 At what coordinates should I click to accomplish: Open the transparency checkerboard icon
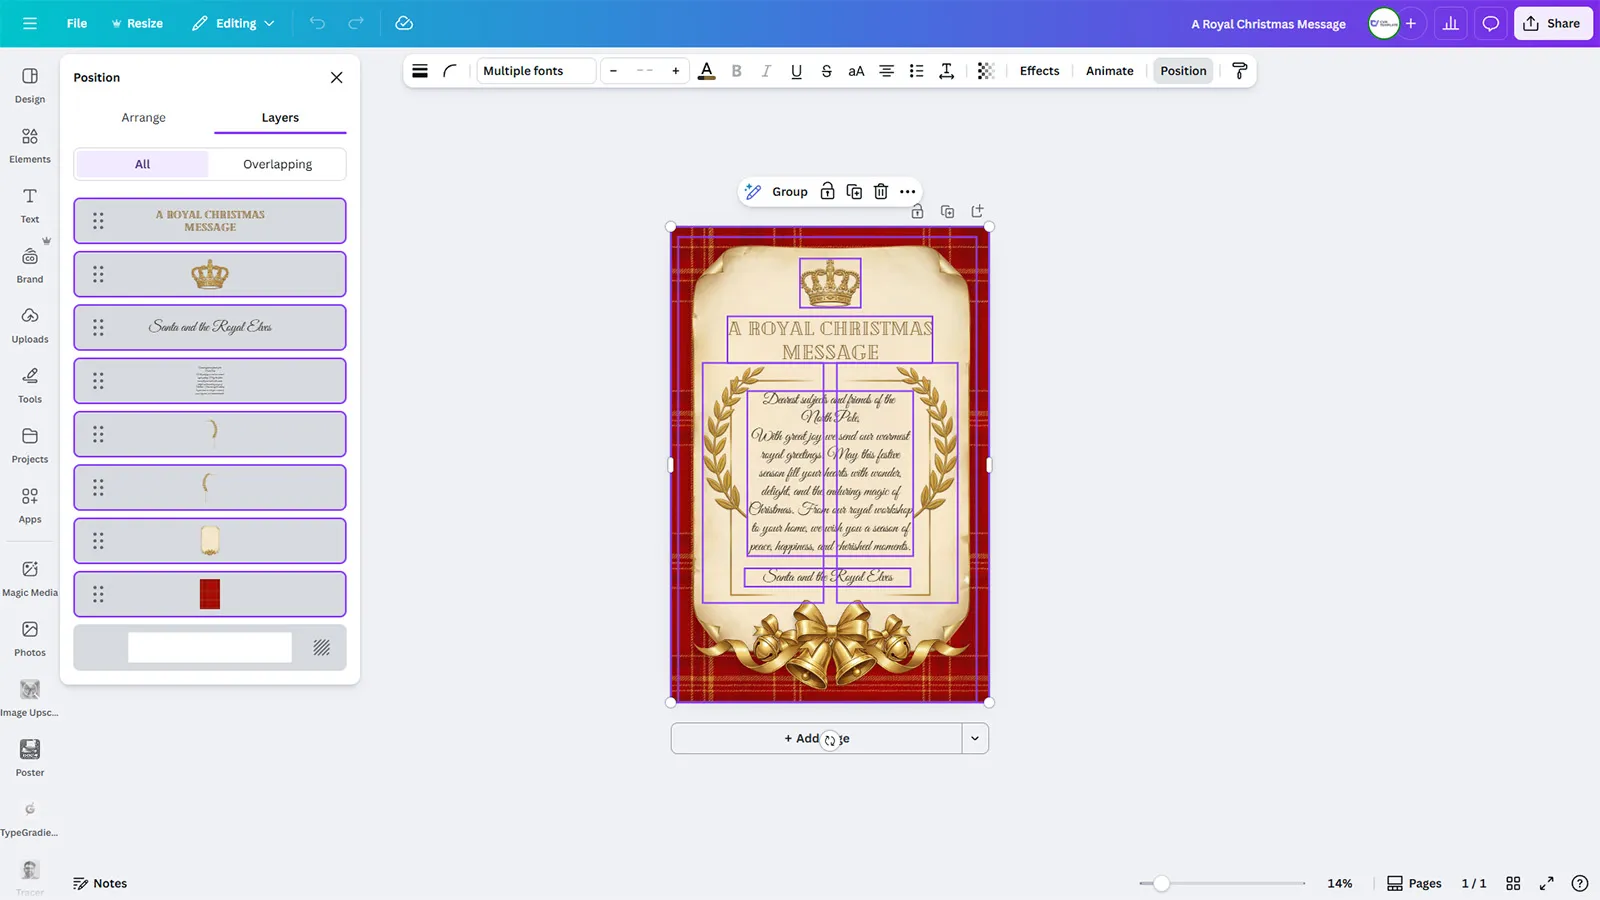[x=985, y=71]
